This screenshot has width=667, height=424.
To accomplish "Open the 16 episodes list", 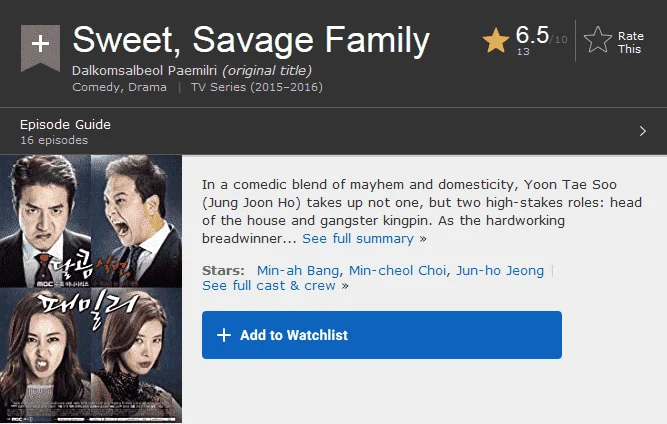I will pyautogui.click(x=54, y=140).
